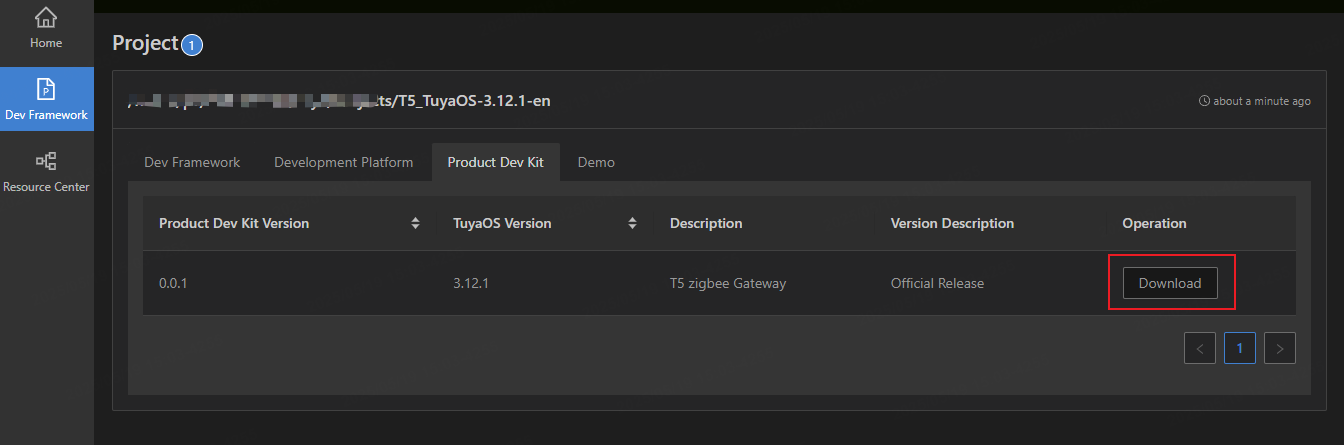This screenshot has width=1344, height=445.
Task: Select the Product Dev Kit tab
Action: [x=496, y=162]
